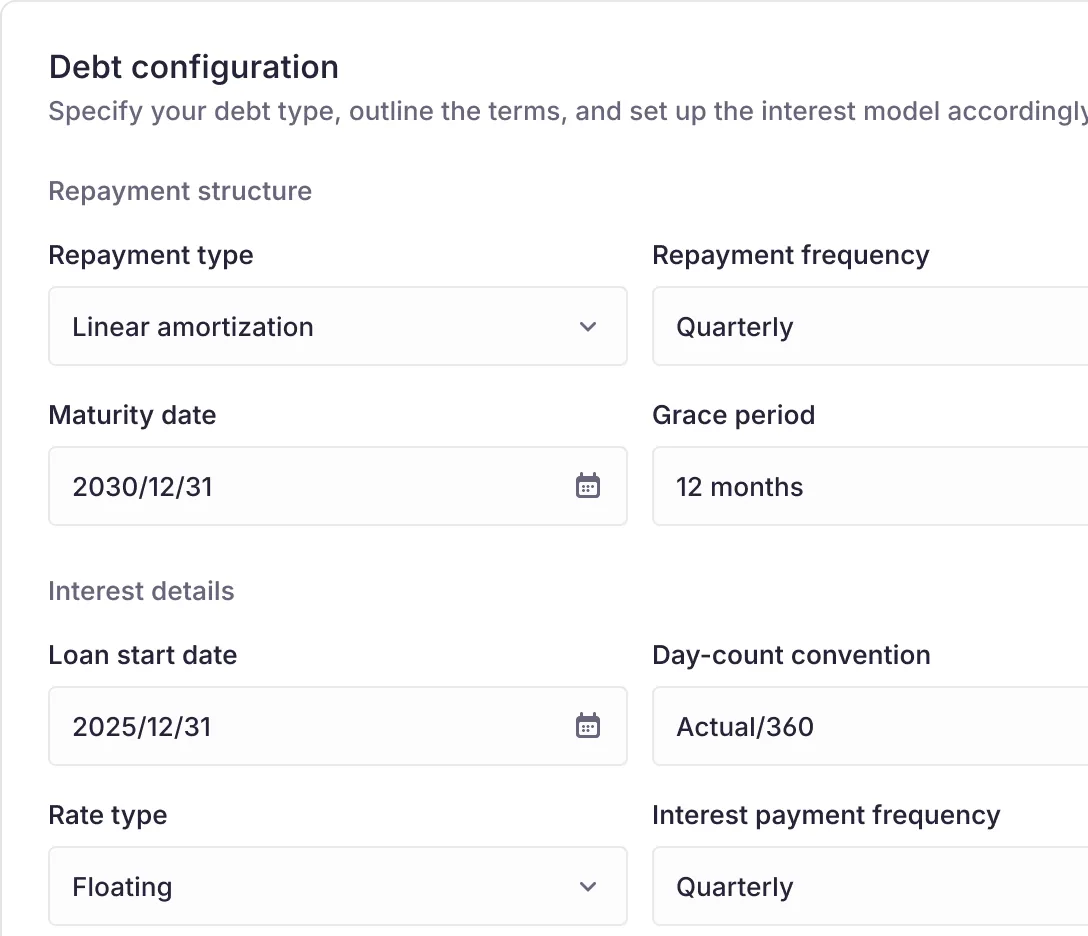Click the Maturity date label

pos(132,415)
